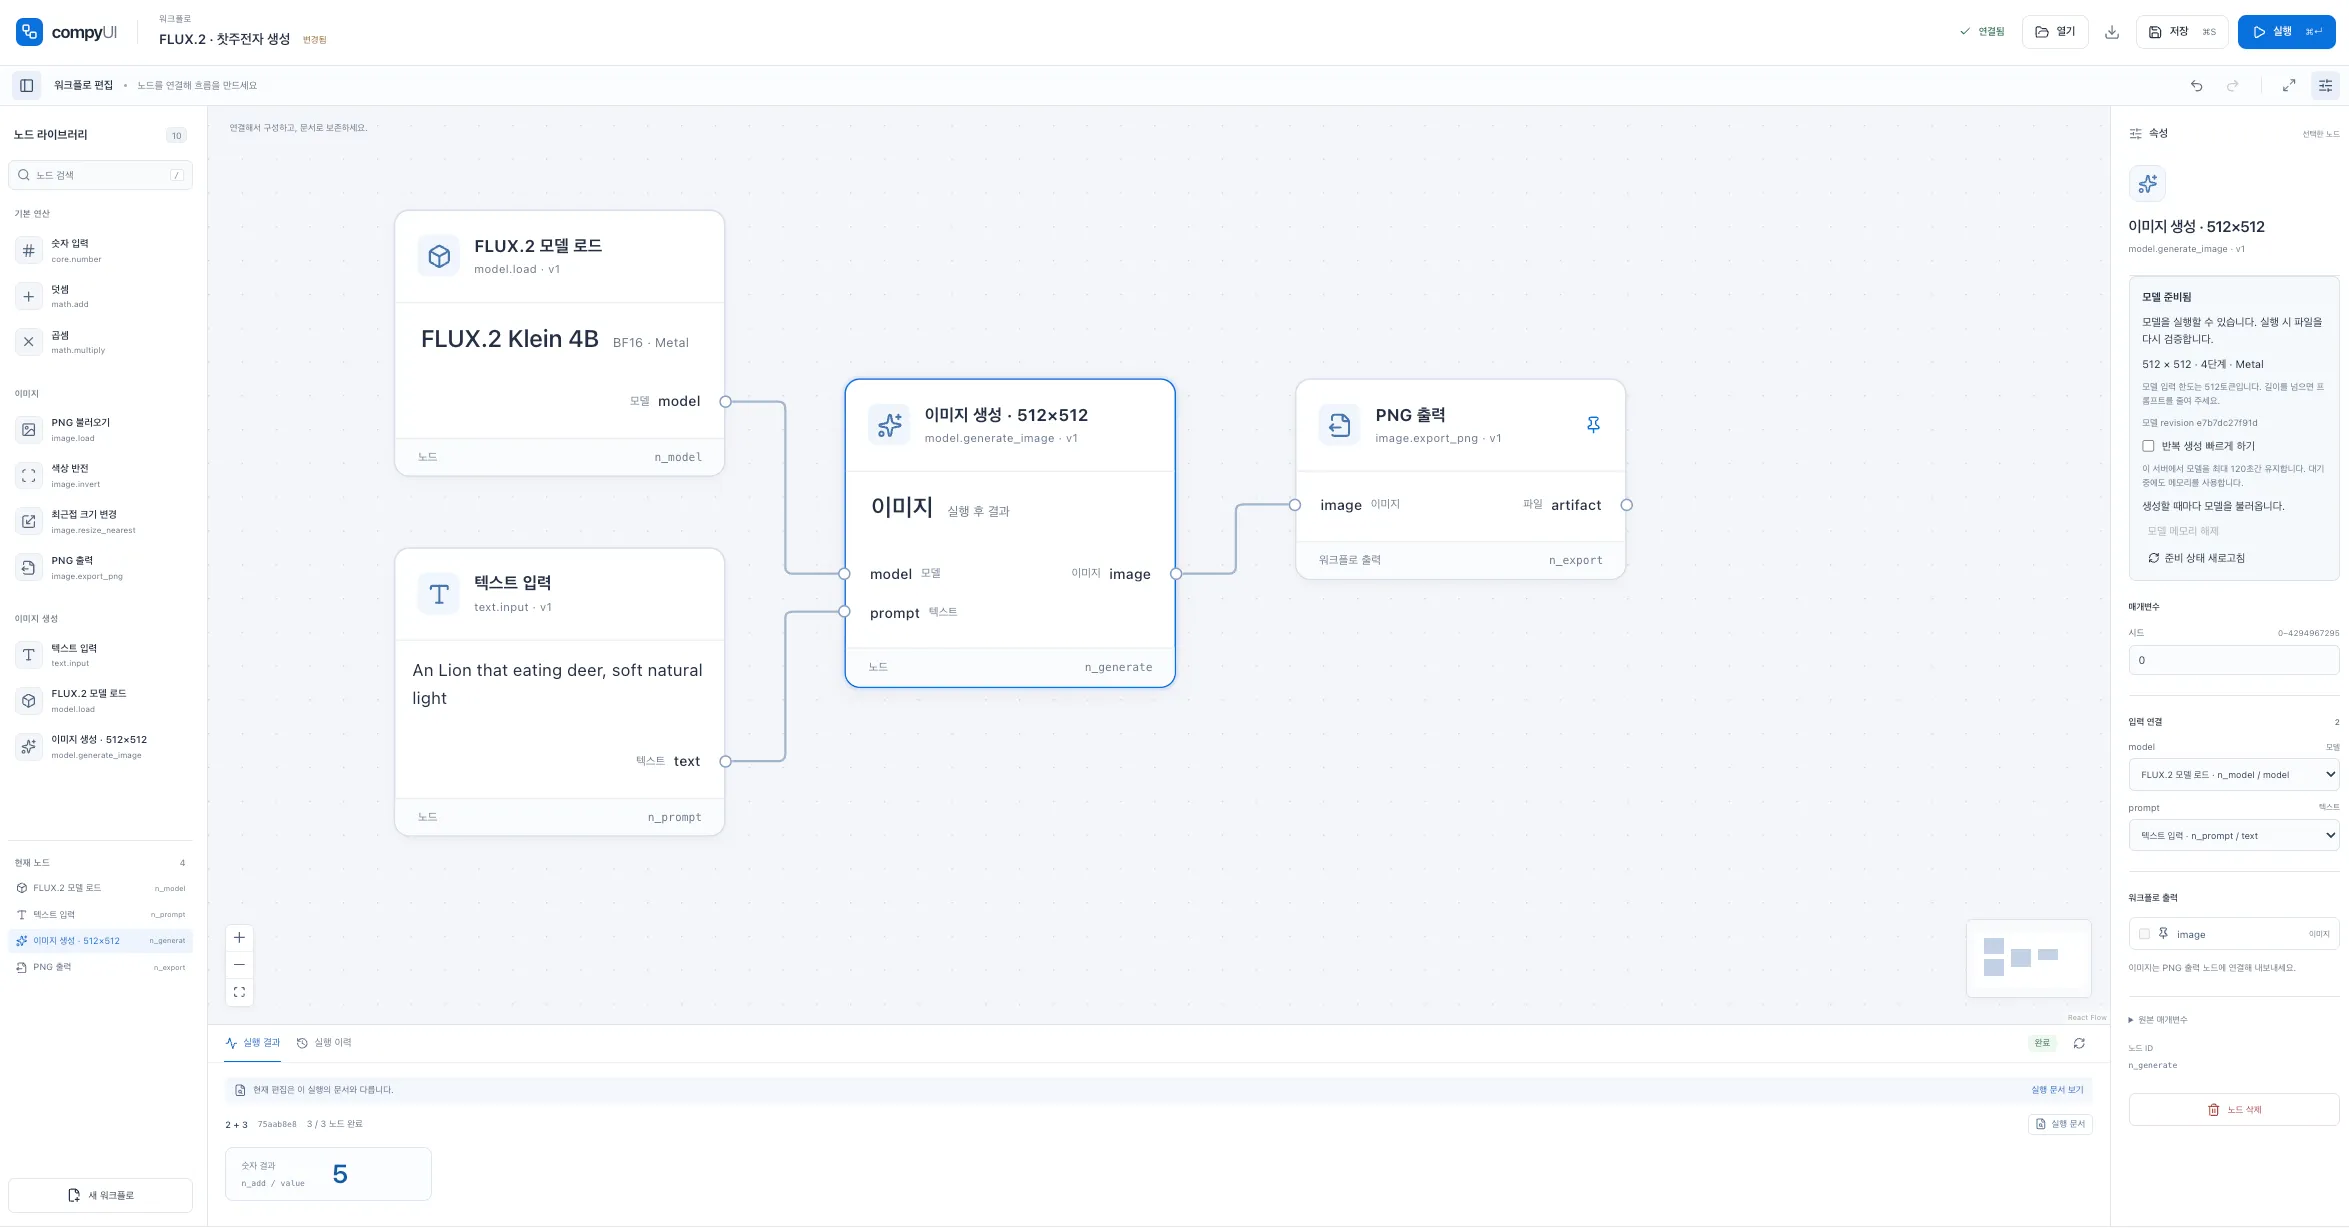
Task: Zoom in on the canvas
Action: (239, 938)
